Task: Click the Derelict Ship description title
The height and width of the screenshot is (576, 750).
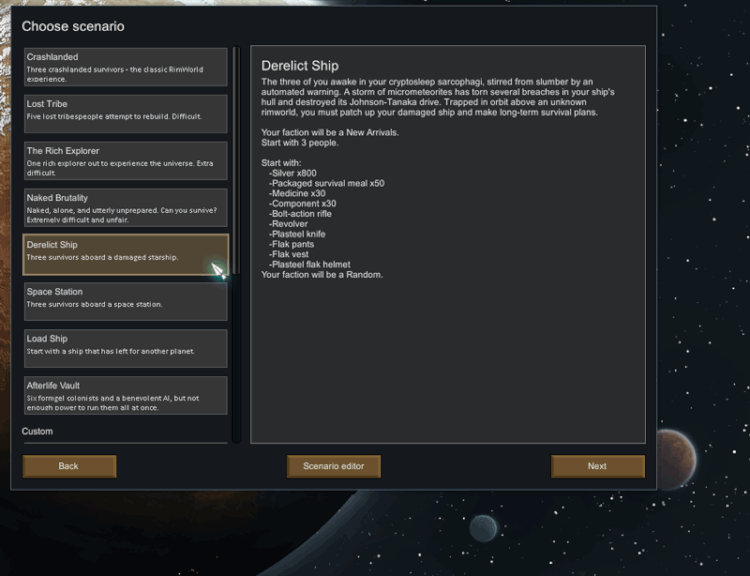Action: [300, 66]
